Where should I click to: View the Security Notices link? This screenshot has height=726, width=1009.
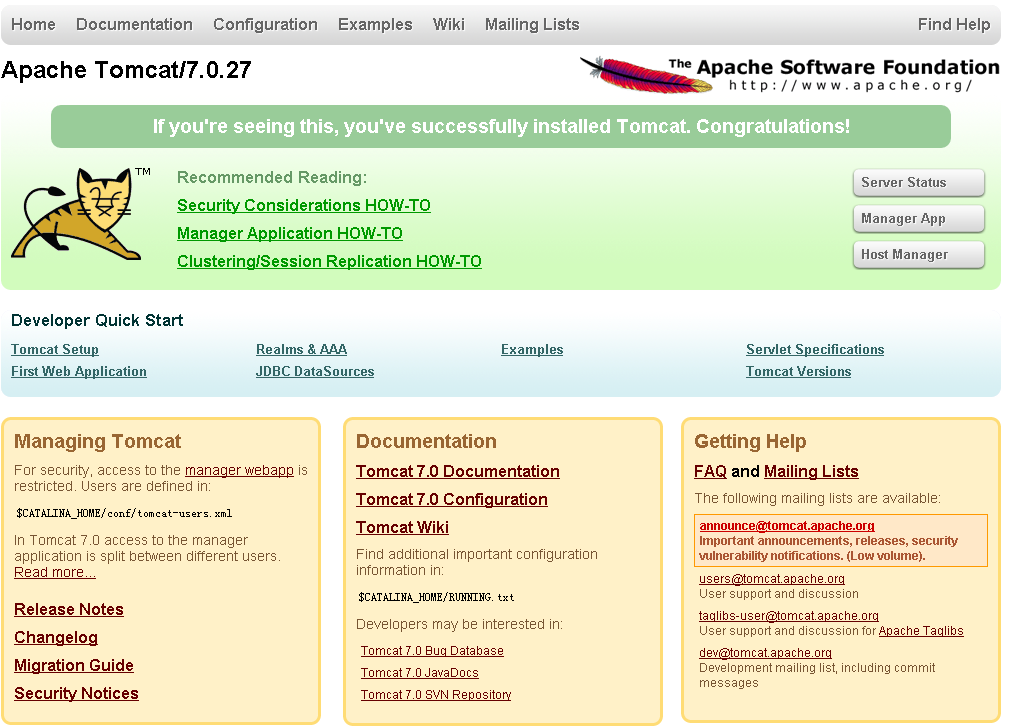77,694
